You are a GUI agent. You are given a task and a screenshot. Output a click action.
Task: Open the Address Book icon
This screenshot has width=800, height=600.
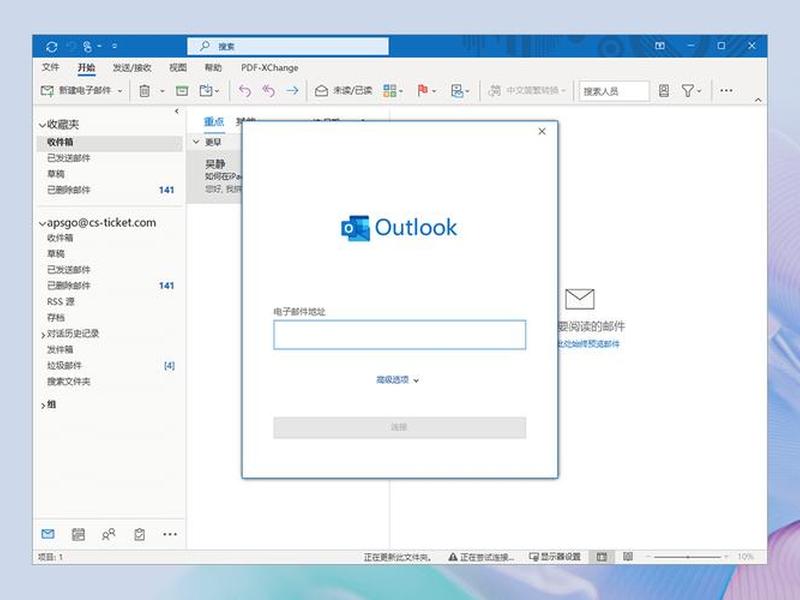point(664,91)
